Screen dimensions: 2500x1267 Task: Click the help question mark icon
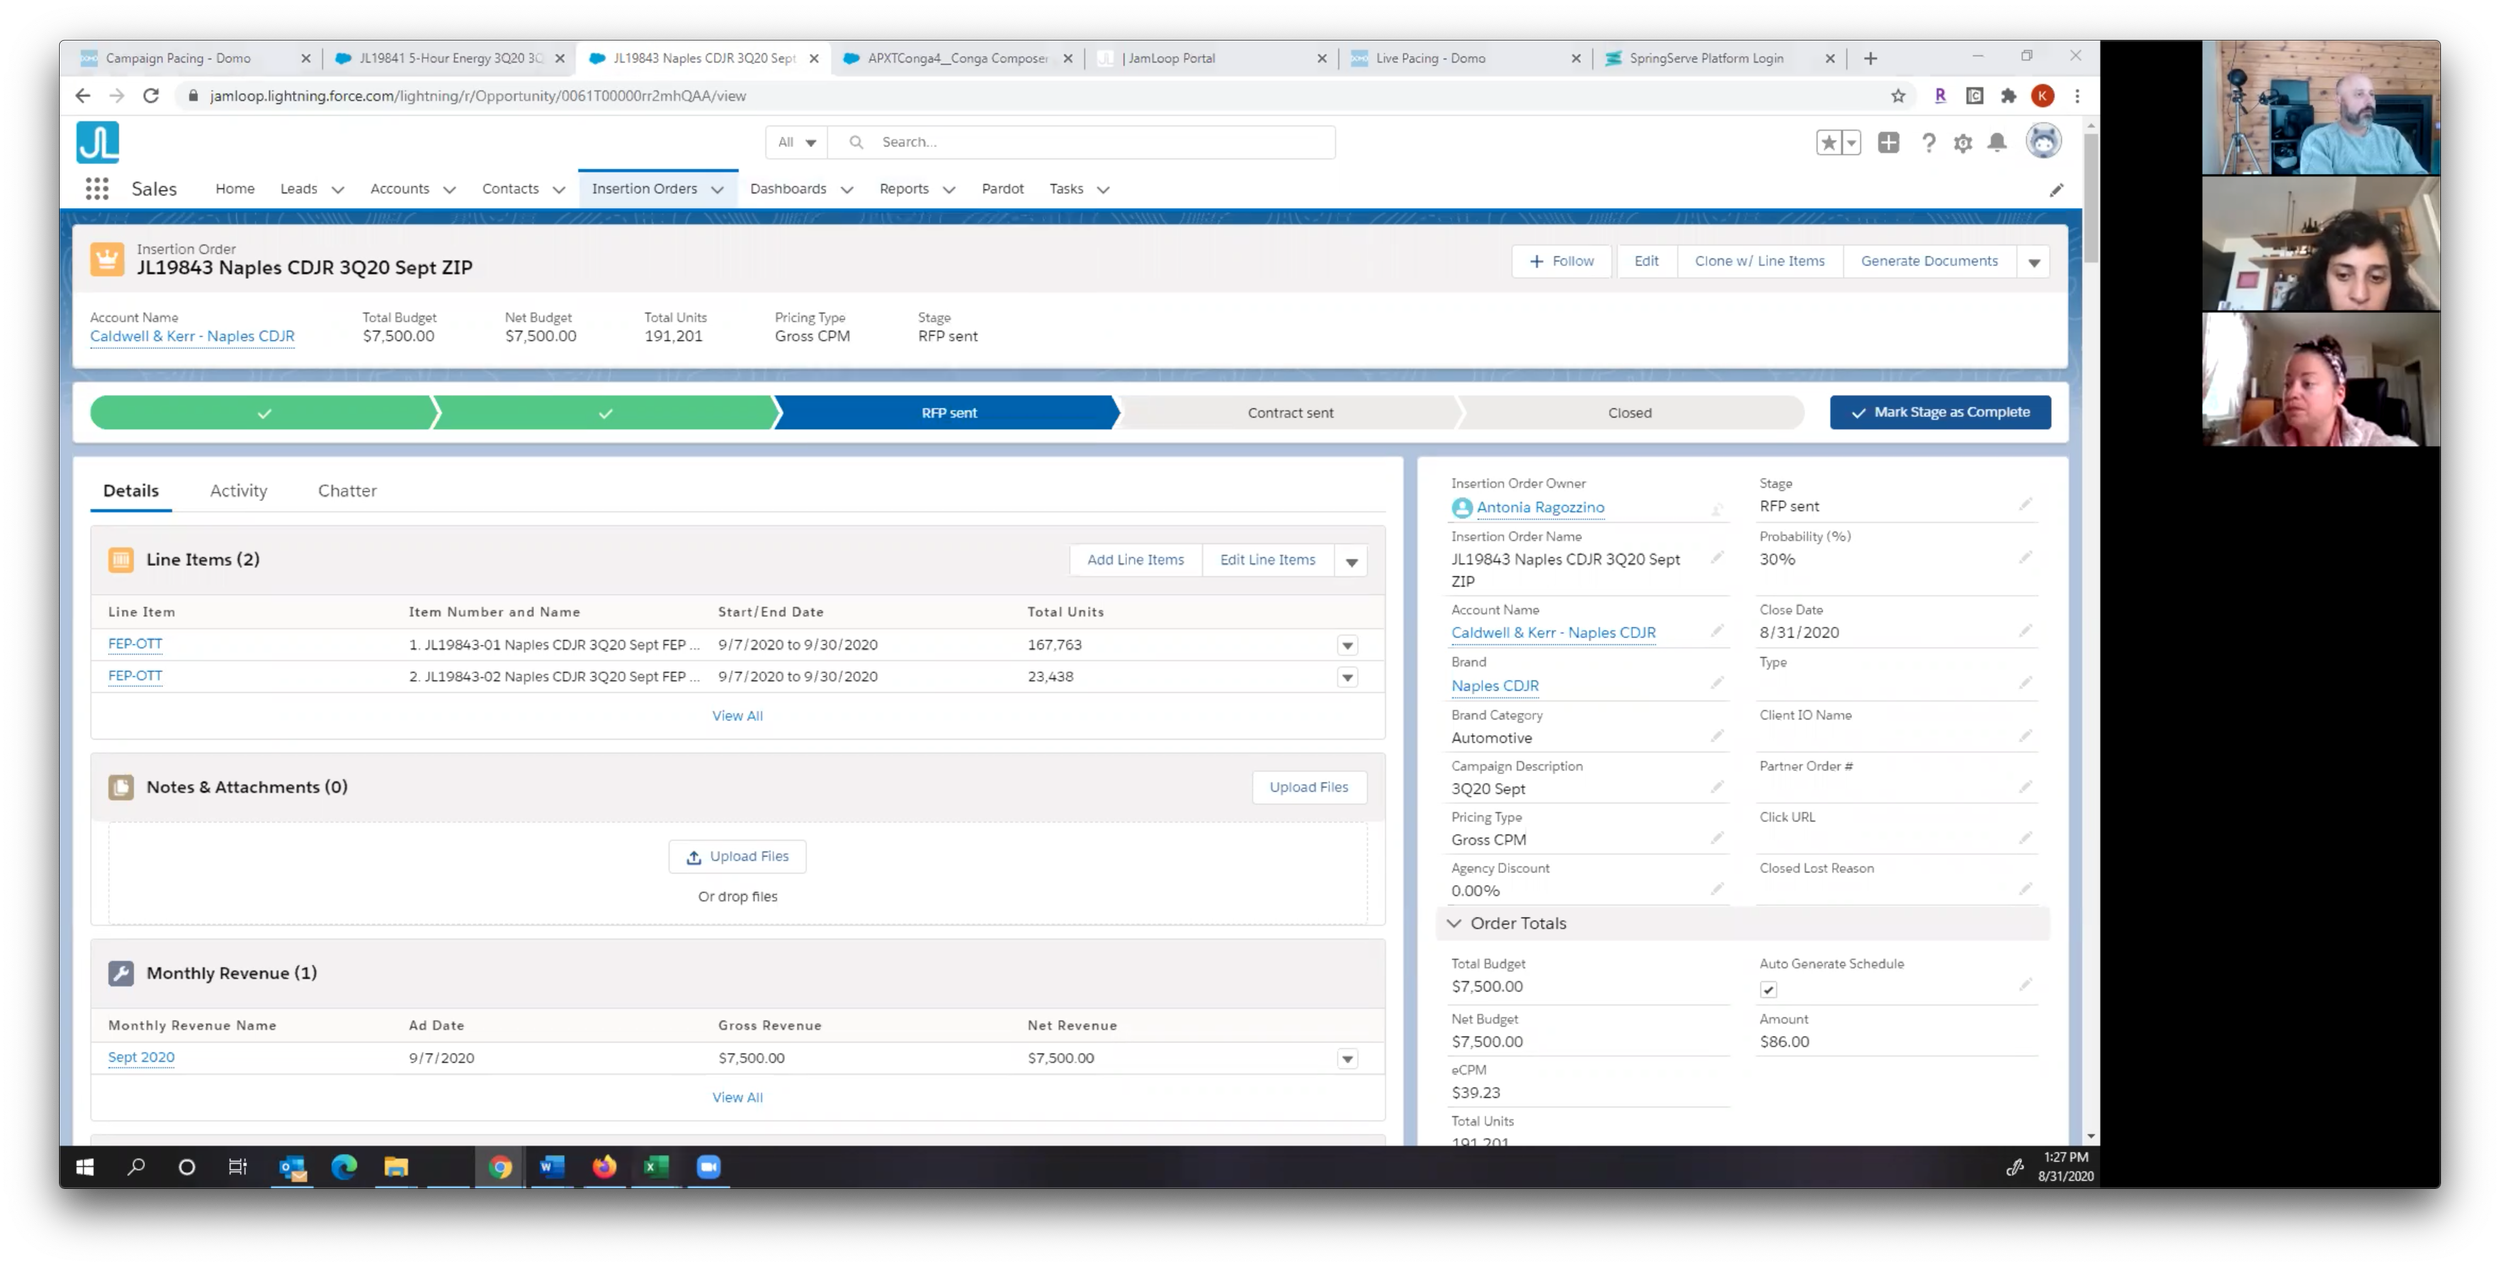coord(1929,143)
